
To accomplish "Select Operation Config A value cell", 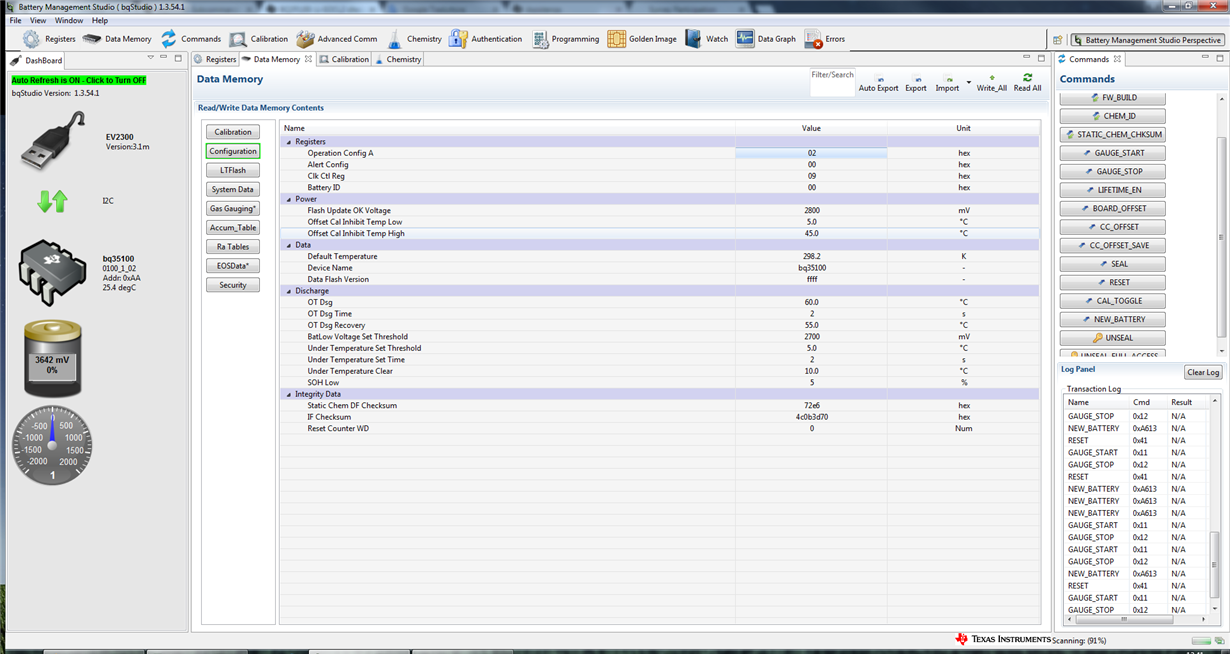I will tap(811, 153).
